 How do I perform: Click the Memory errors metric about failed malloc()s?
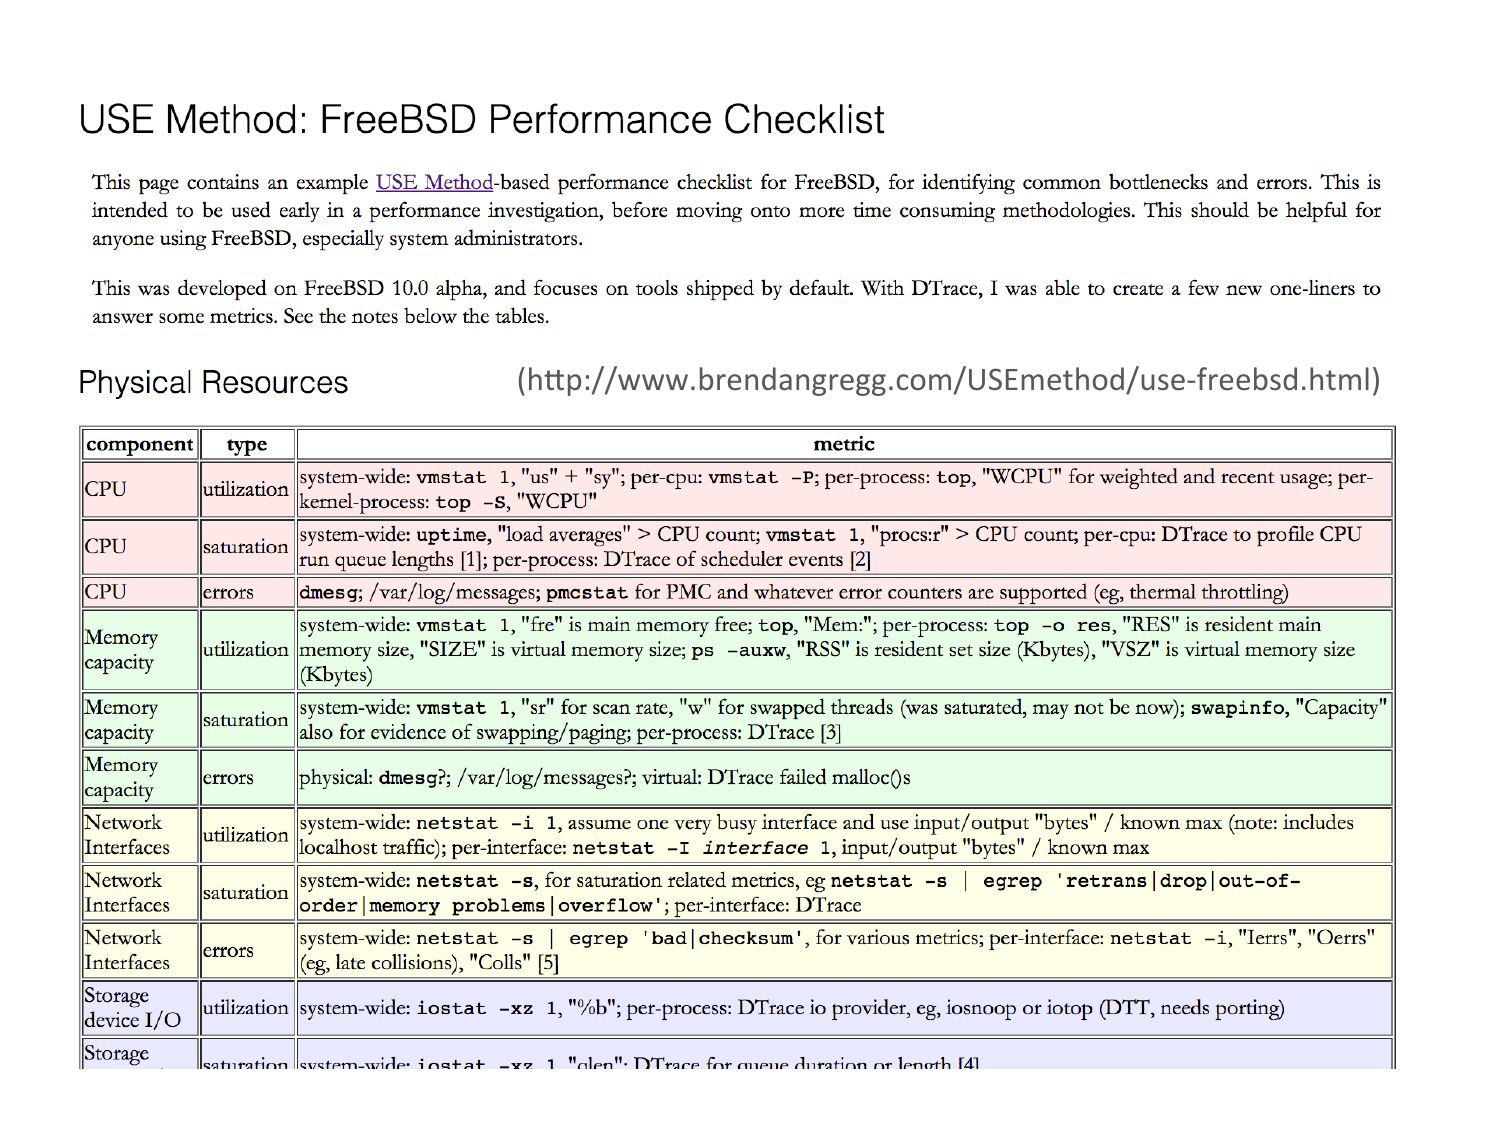coord(604,777)
